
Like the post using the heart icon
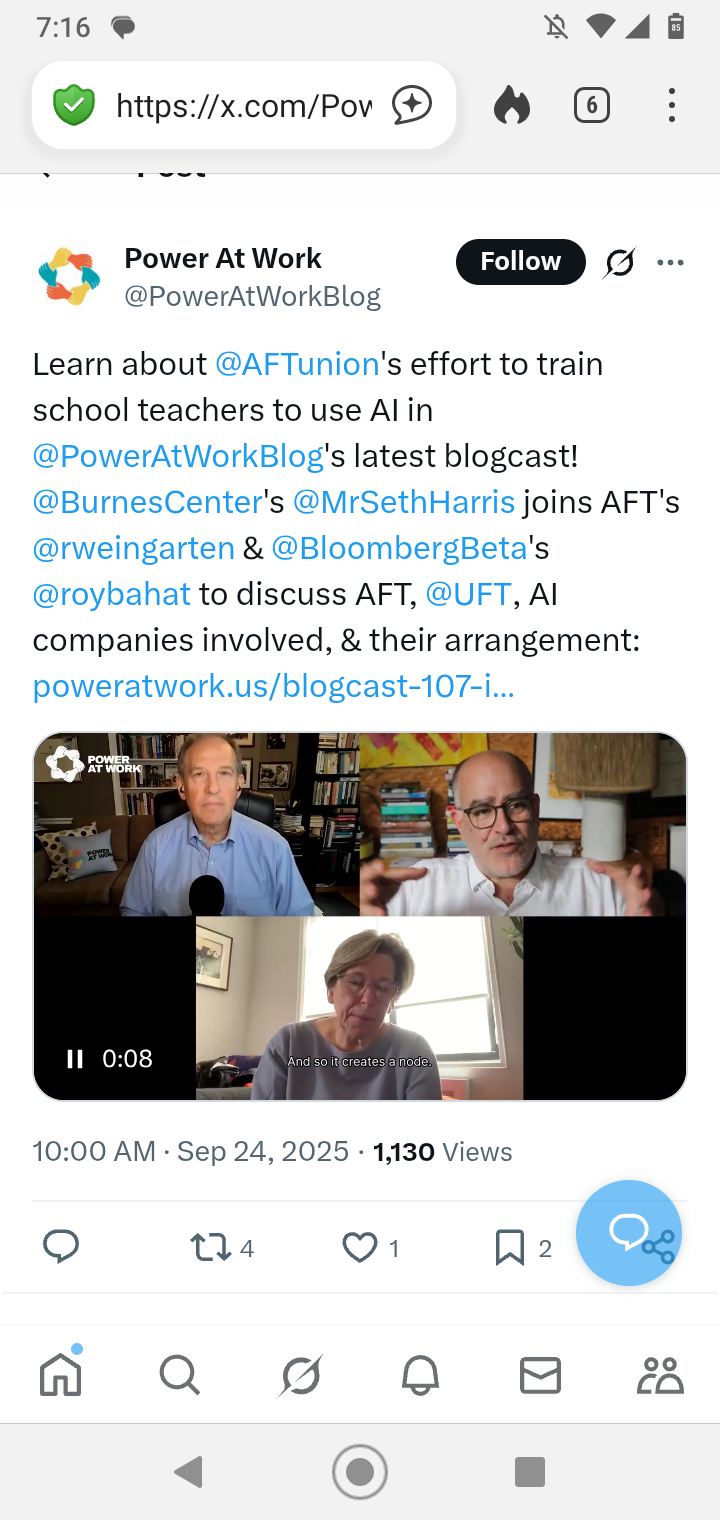pos(359,1247)
